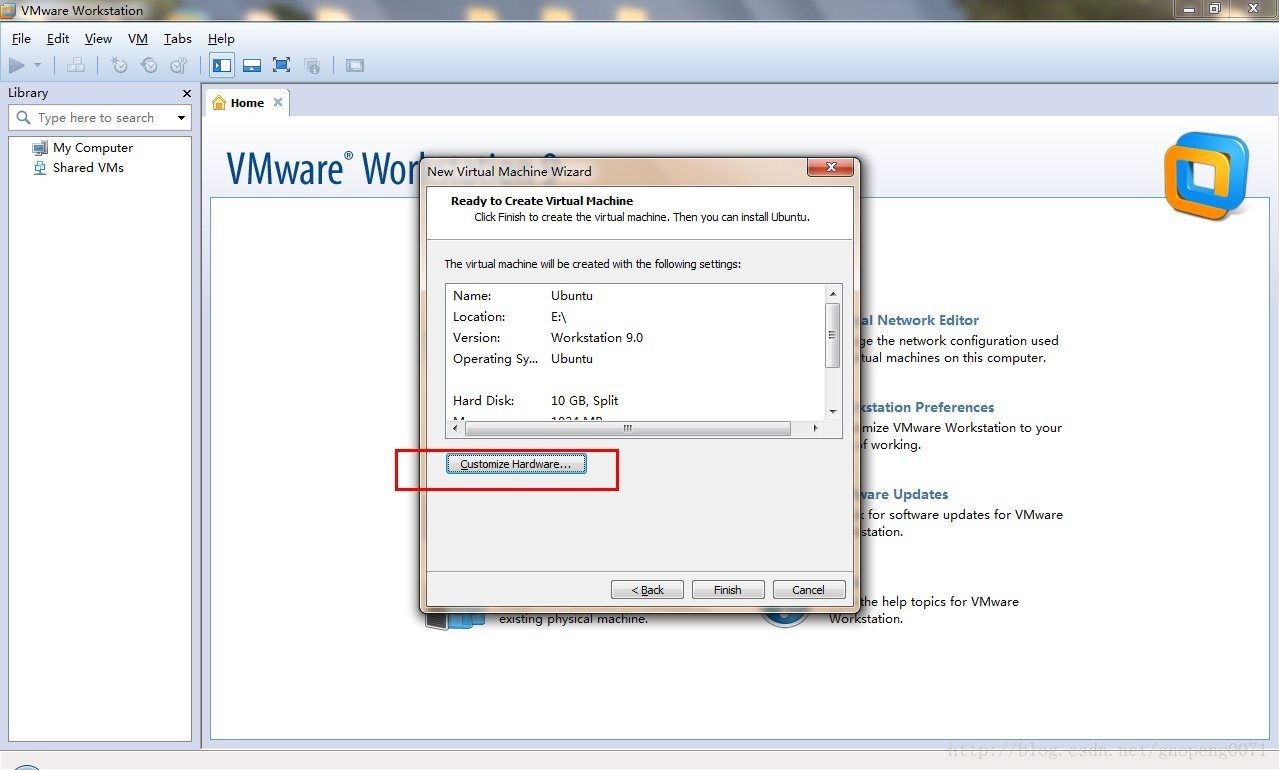Image resolution: width=1279 pixels, height=770 pixels.
Task: Open the Snapshot Manager toolbar icon
Action: tap(179, 65)
